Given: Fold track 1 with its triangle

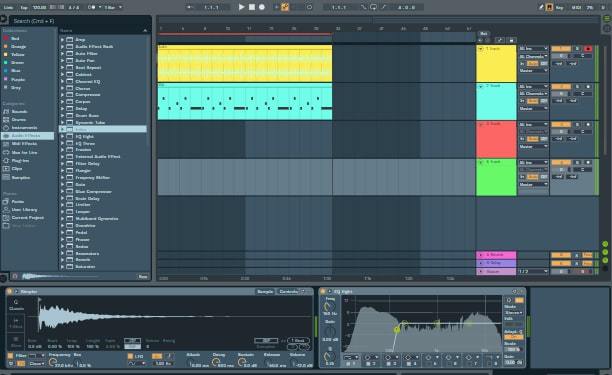Looking at the screenshot, I should pos(481,49).
